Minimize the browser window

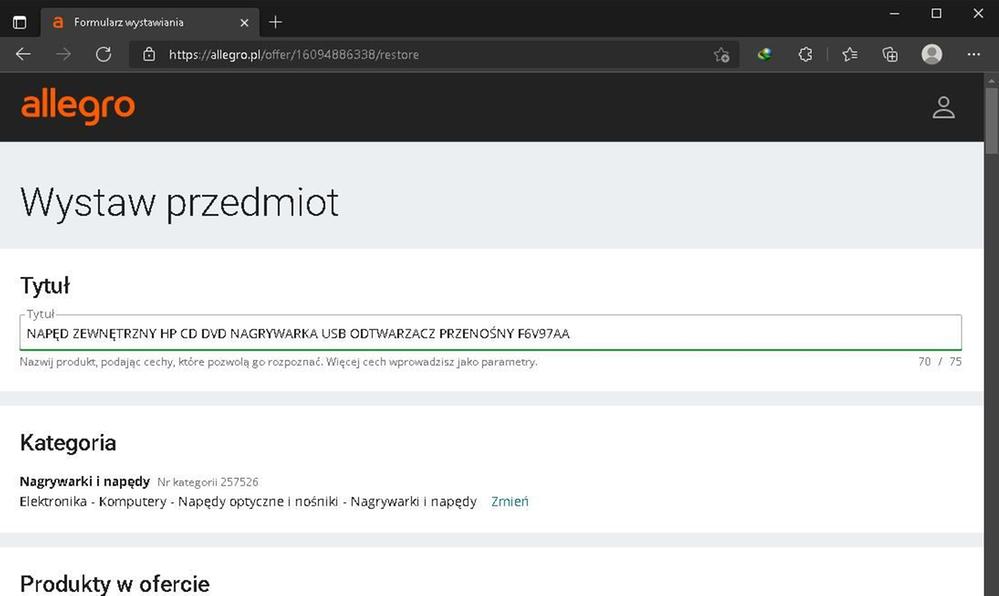(895, 13)
